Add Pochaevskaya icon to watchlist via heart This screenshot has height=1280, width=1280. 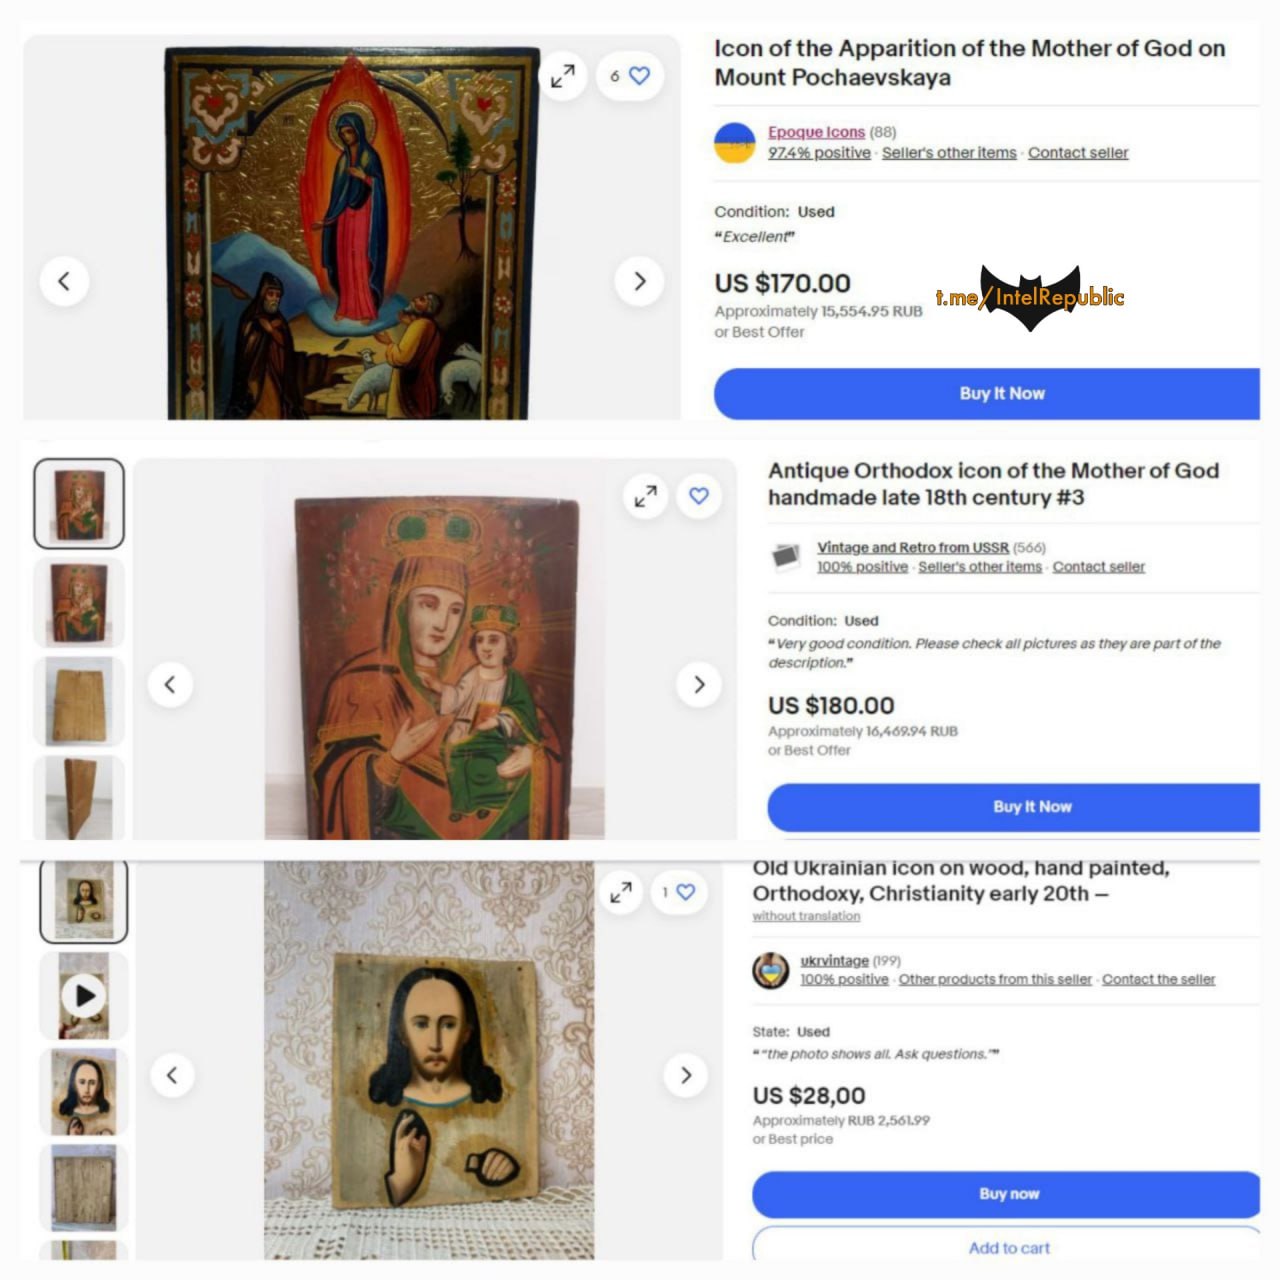click(x=630, y=75)
